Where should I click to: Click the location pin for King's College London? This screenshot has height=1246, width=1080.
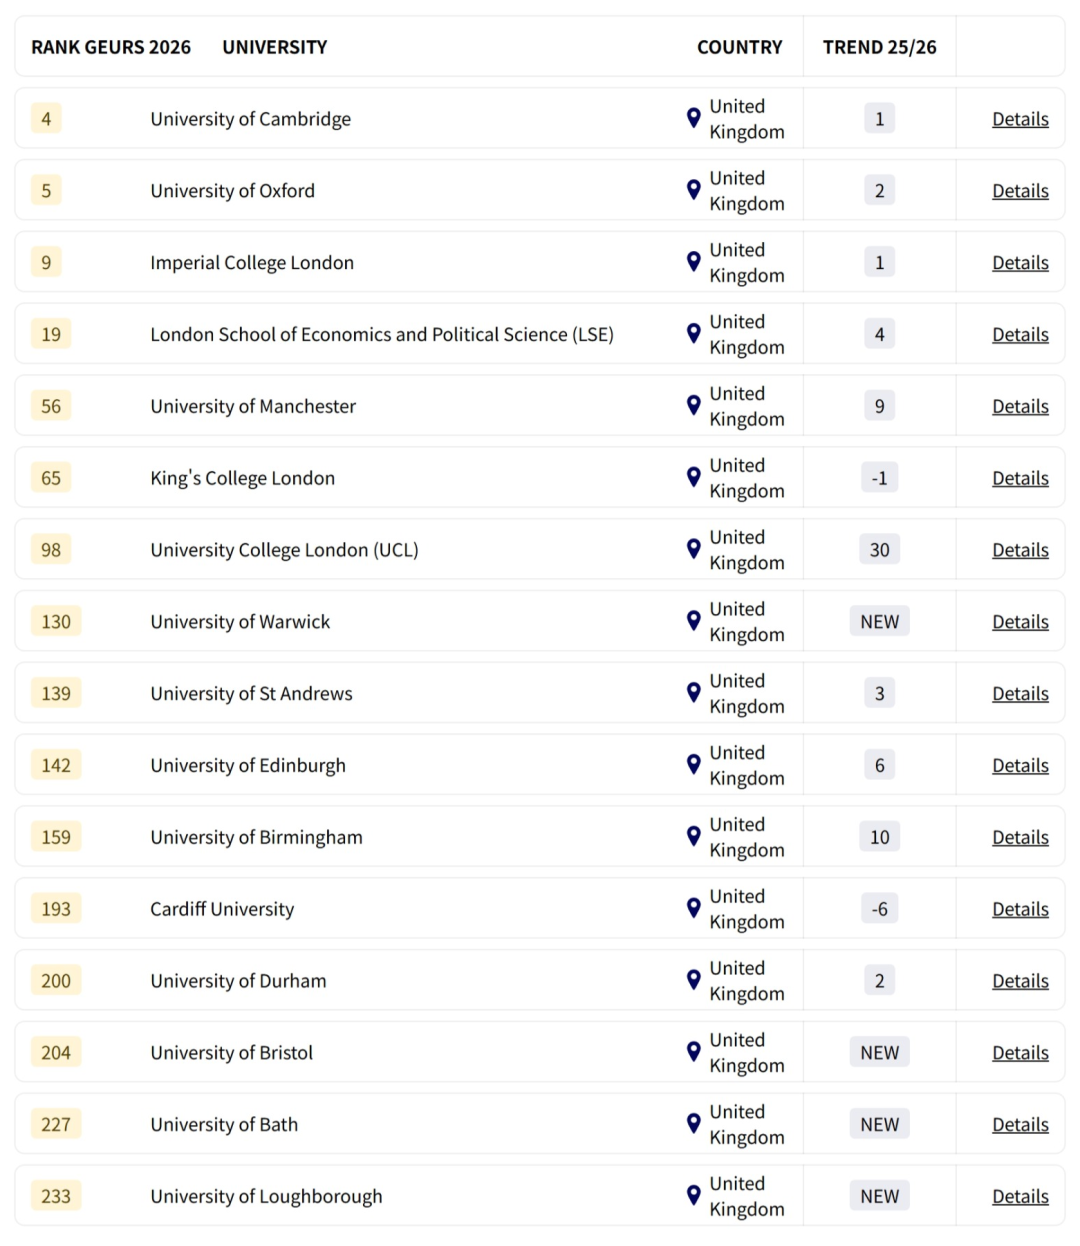[693, 477]
